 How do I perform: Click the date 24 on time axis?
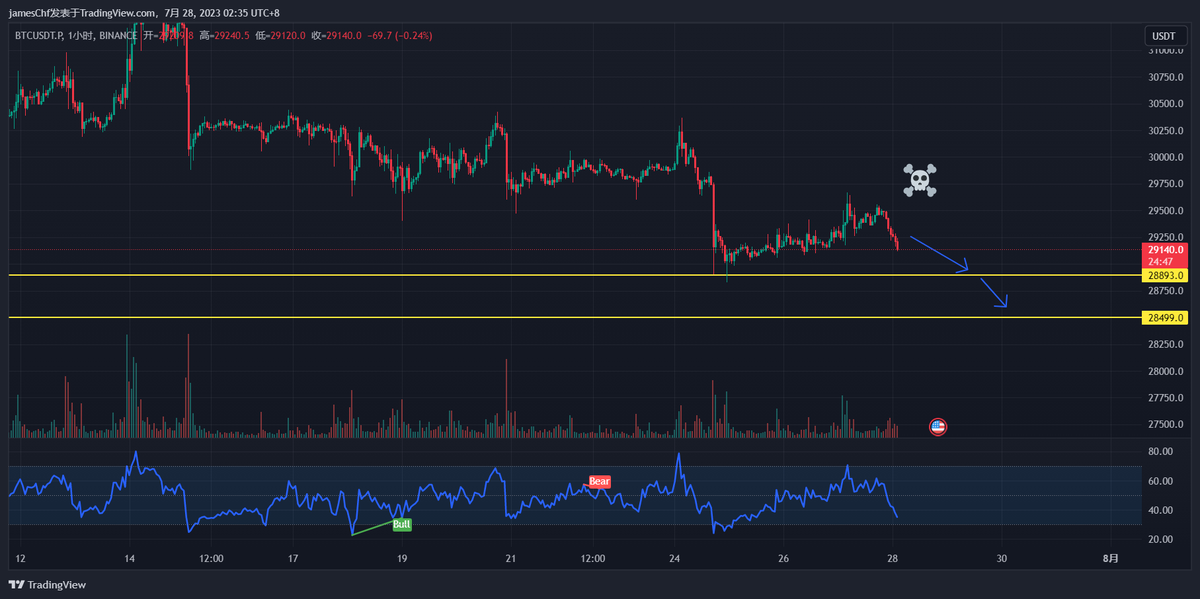click(675, 559)
